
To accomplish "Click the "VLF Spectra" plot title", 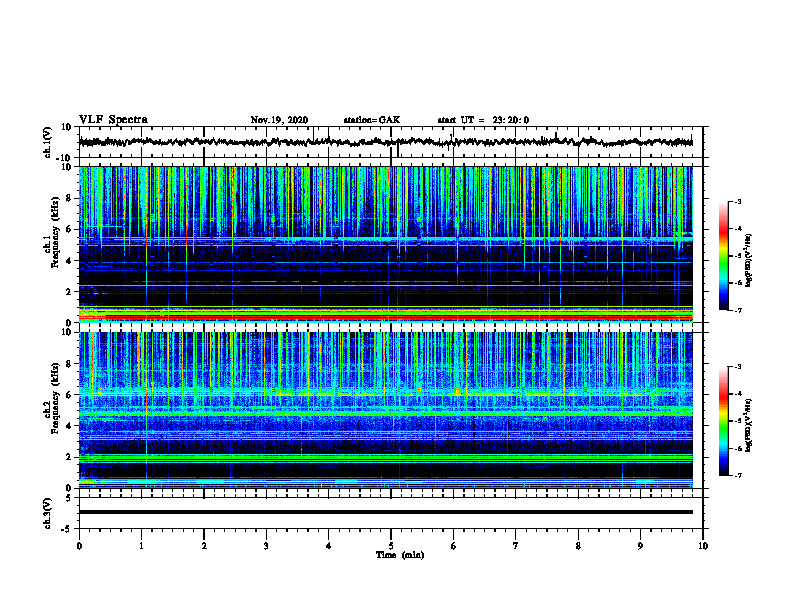I will [113, 120].
